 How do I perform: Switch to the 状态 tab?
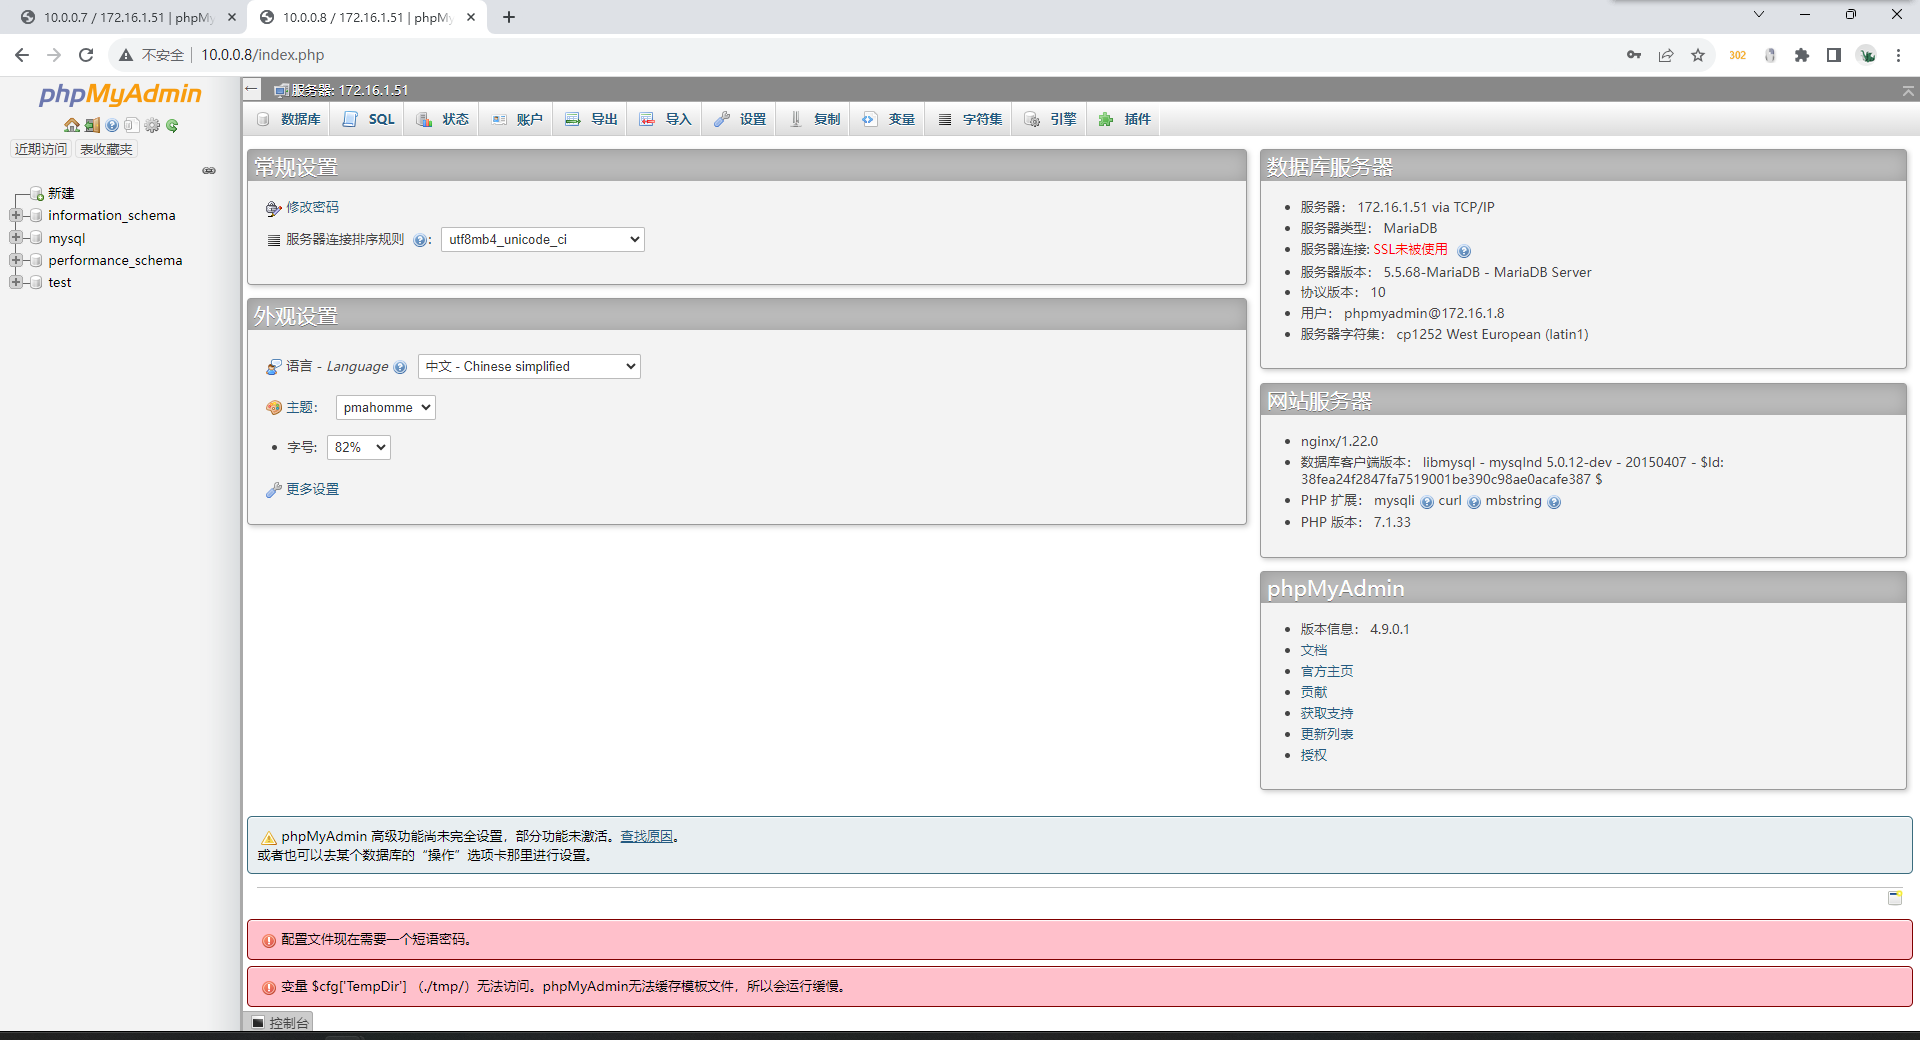[443, 119]
